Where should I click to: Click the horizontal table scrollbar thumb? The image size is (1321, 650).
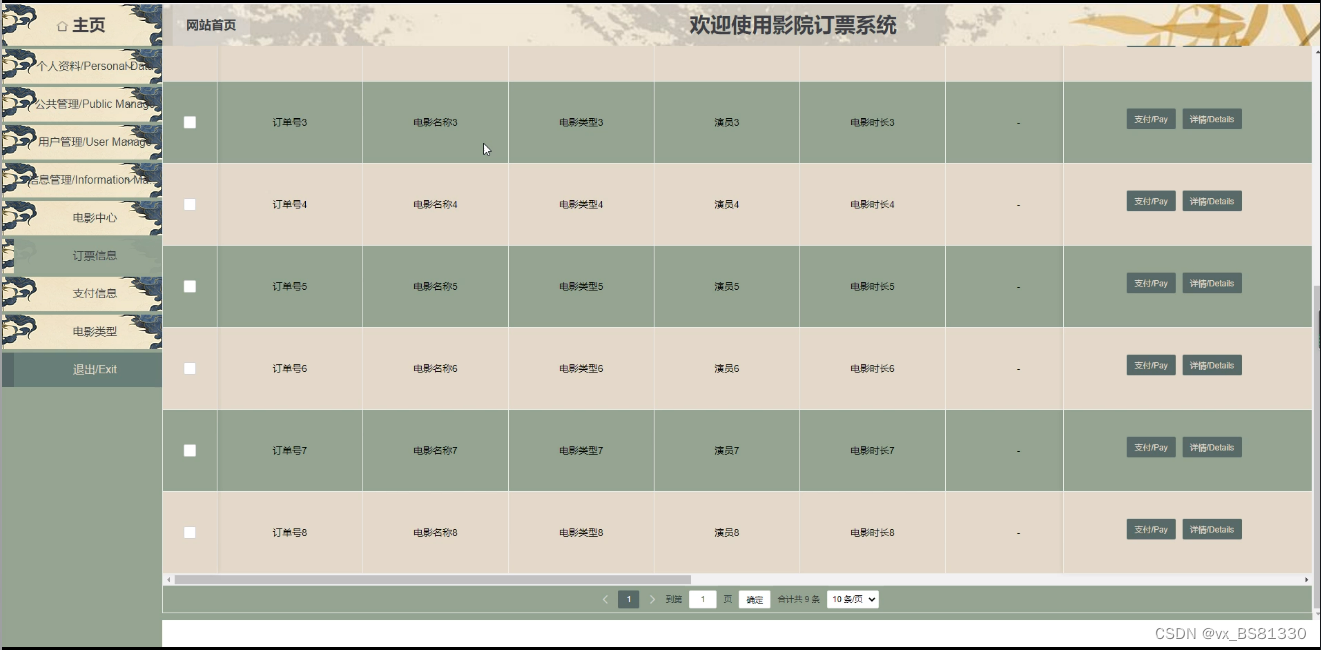coord(433,580)
